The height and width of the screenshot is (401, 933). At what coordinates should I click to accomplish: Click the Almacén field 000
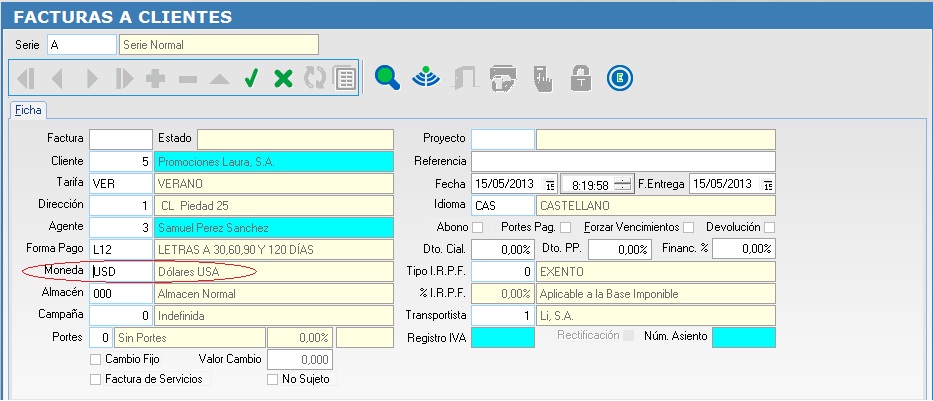(x=121, y=293)
